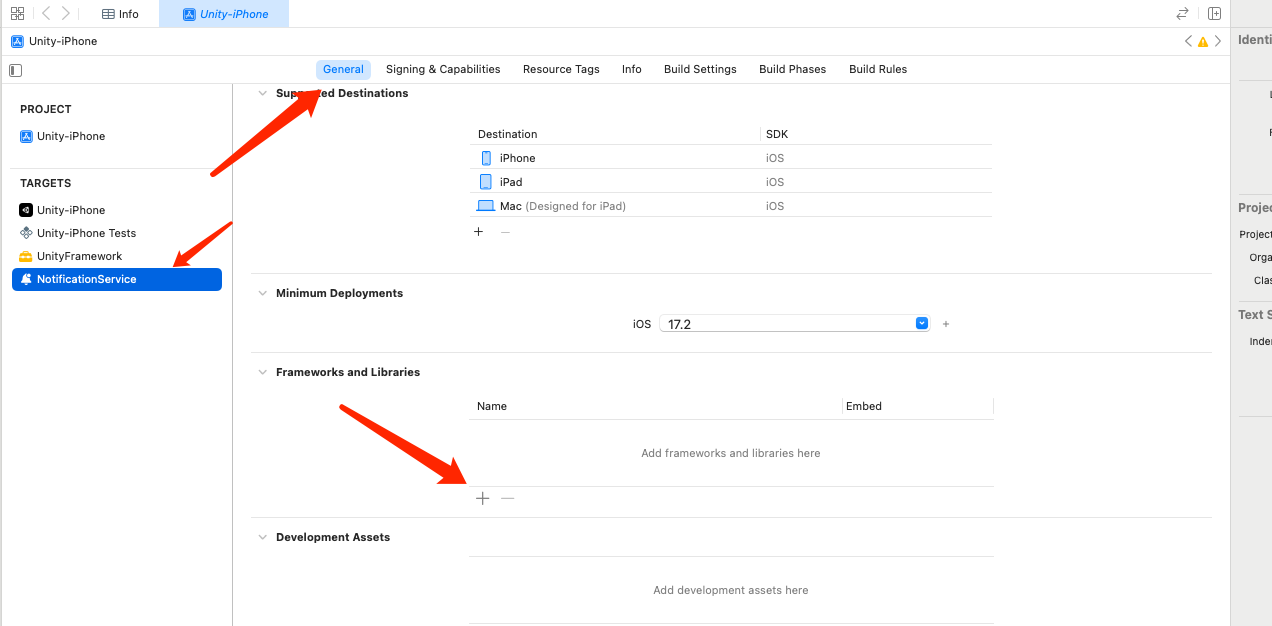The height and width of the screenshot is (626, 1272).
Task: Add another minimum deployment with plus
Action: tap(946, 324)
